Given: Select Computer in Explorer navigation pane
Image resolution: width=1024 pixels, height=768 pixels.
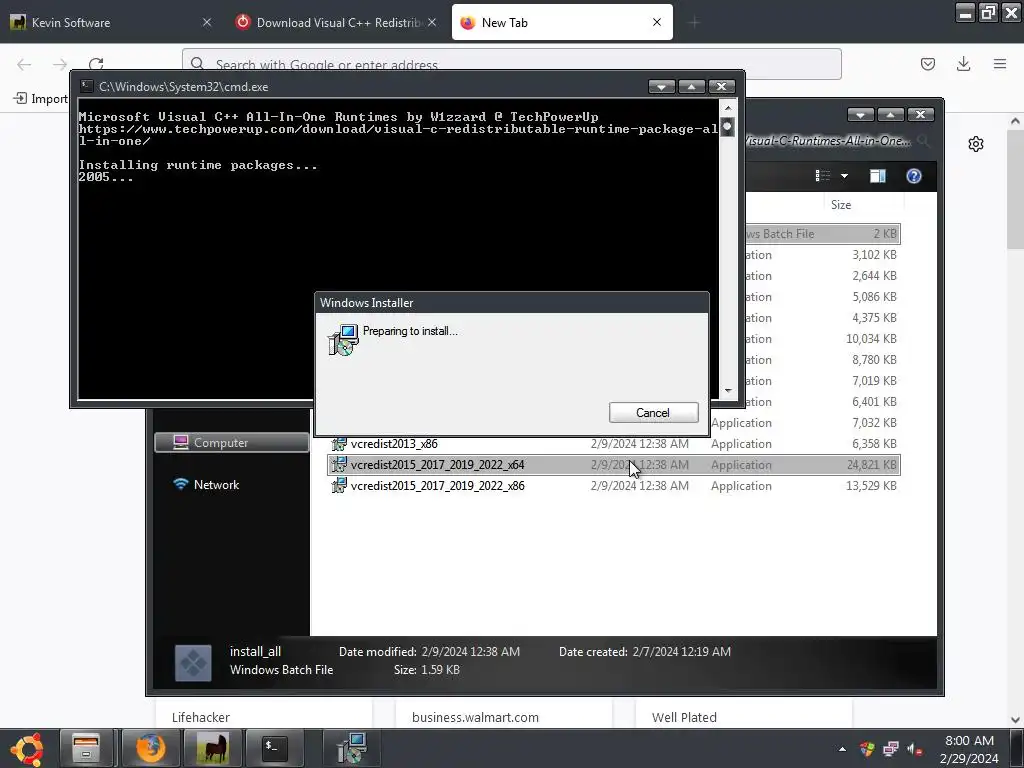Looking at the screenshot, I should [231, 442].
